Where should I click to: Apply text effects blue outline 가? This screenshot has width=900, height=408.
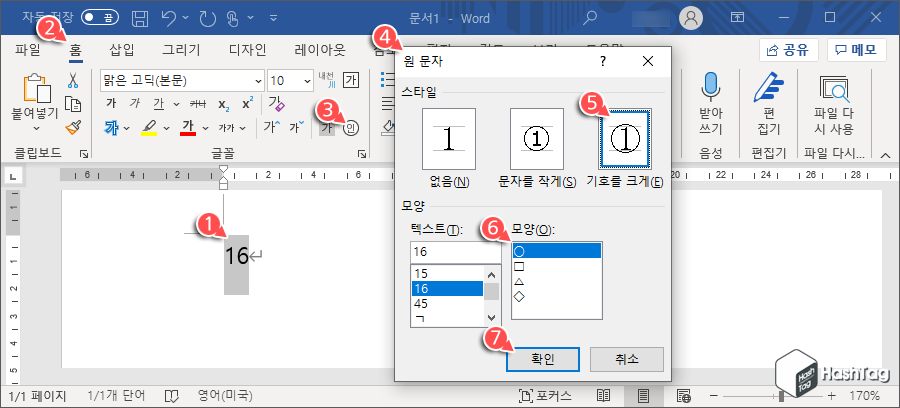click(111, 127)
